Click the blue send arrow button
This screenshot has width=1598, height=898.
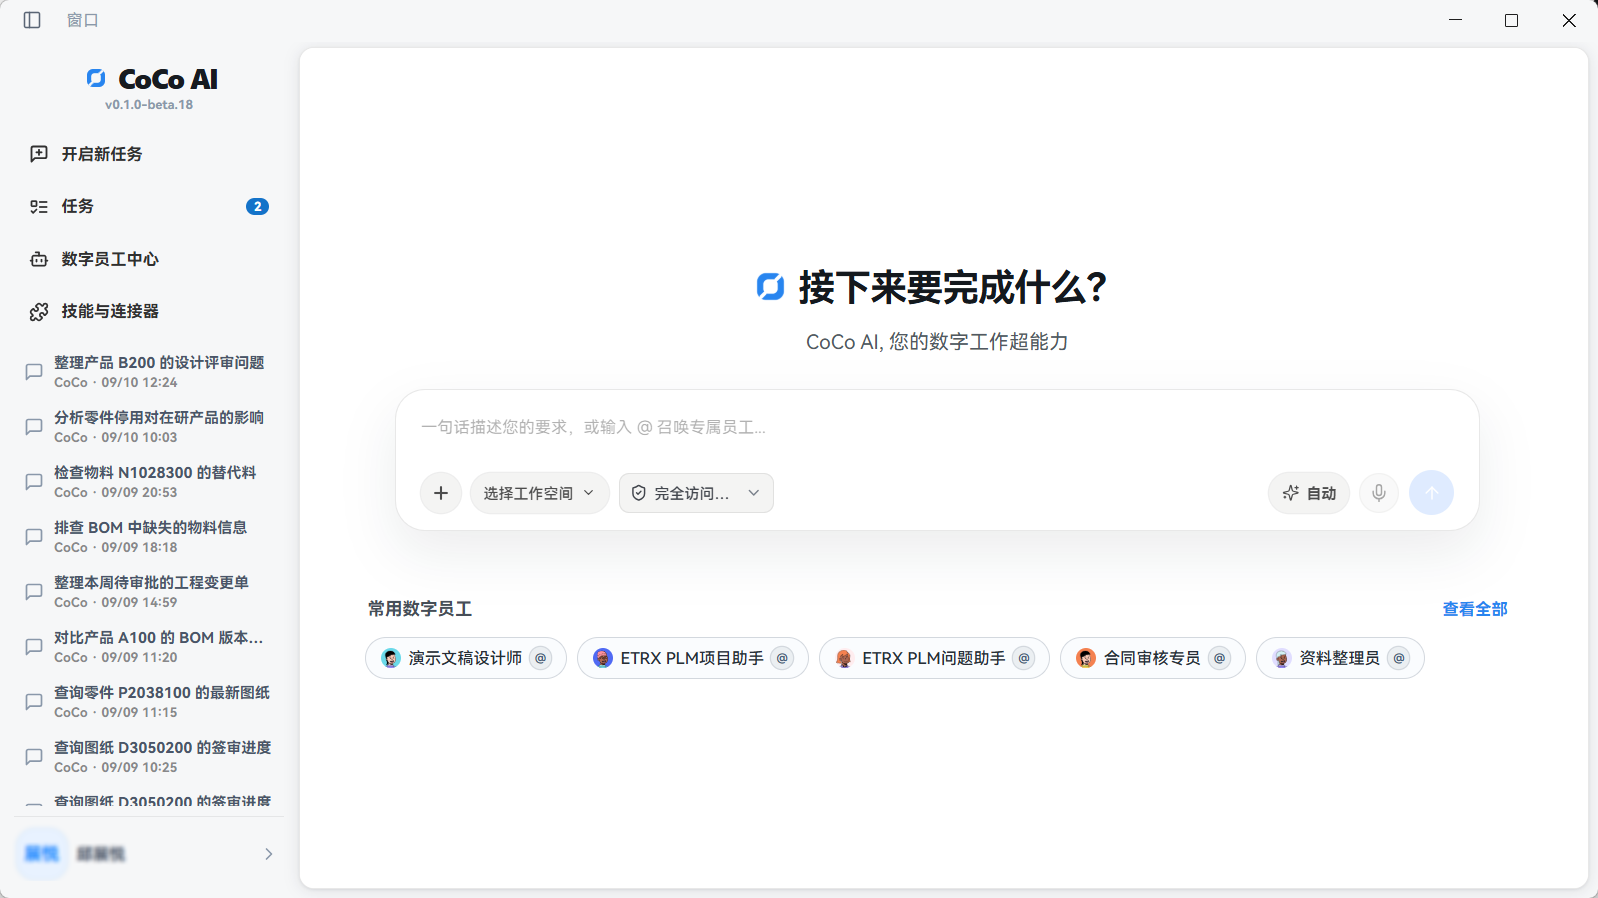click(x=1431, y=492)
